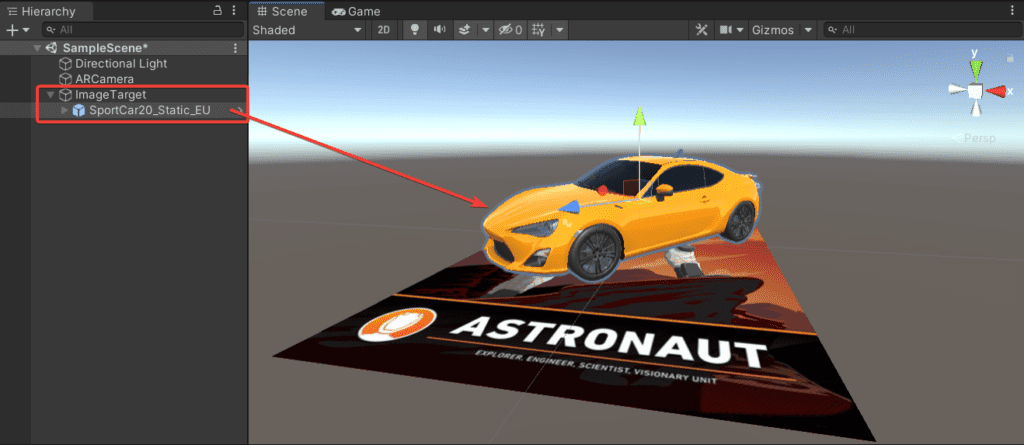Click bottom white cone of orientation gizmo
This screenshot has width=1024, height=445.
click(976, 109)
